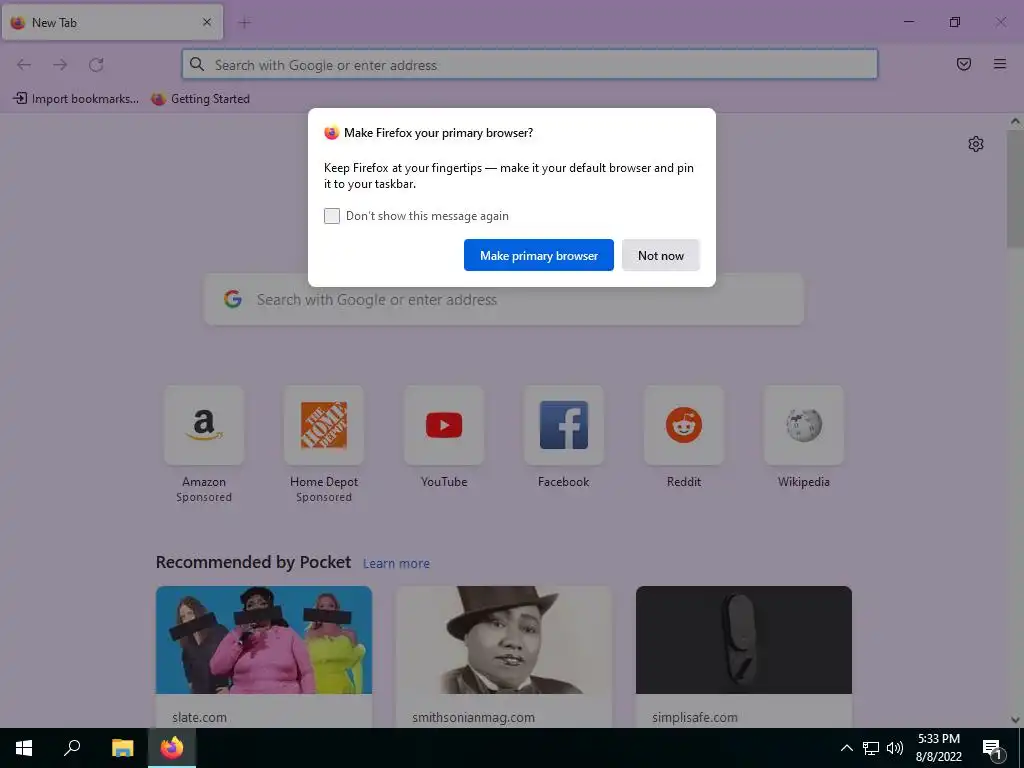
Task: Open the new tab plus button
Action: coord(245,23)
